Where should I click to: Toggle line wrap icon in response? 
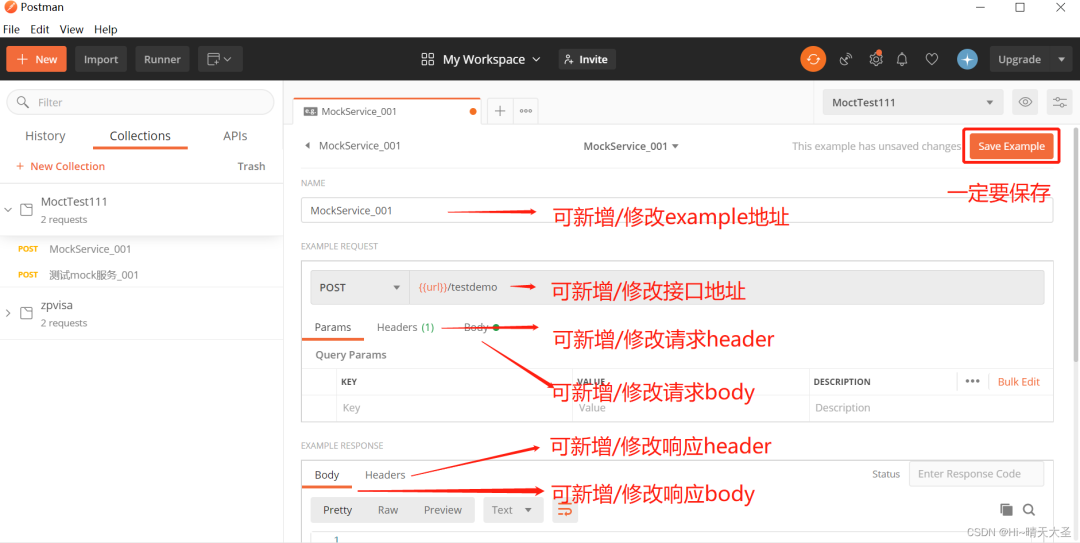click(565, 510)
